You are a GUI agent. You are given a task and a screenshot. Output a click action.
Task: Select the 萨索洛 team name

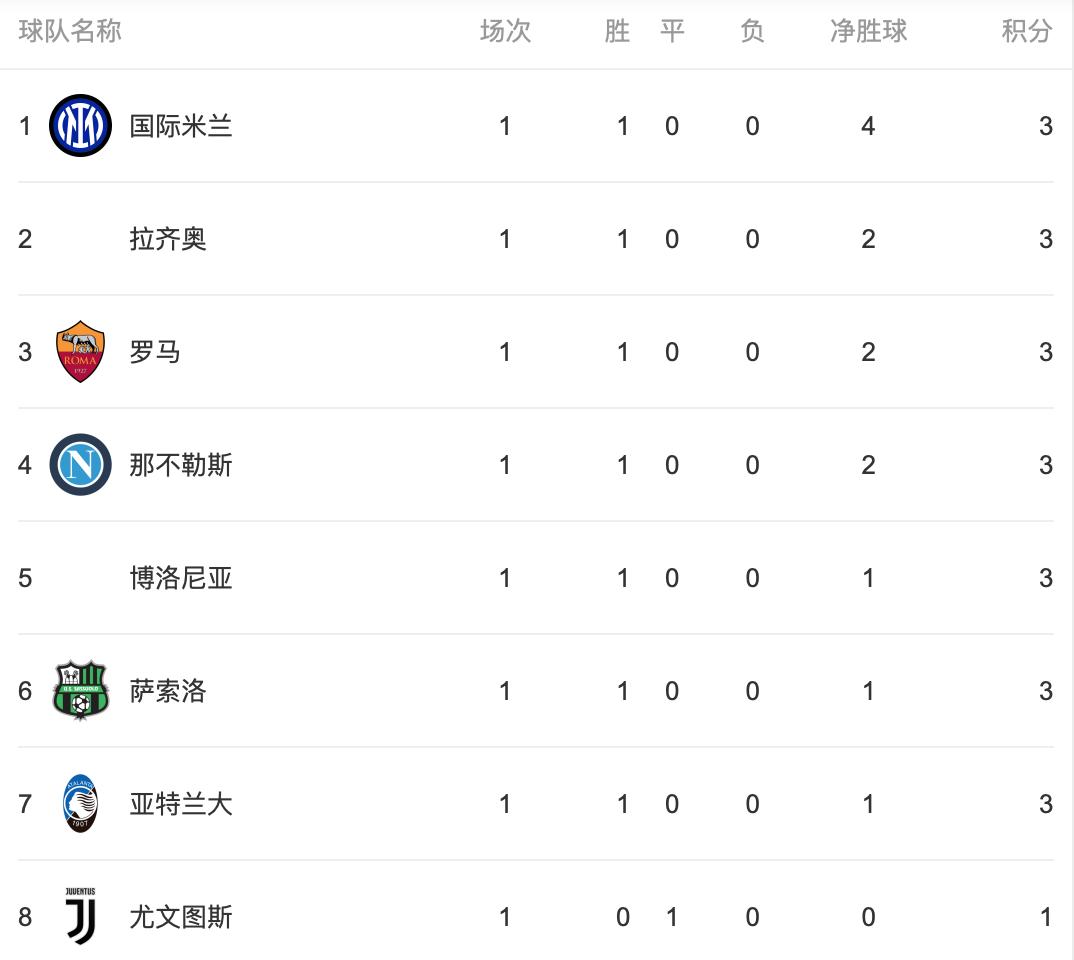tap(168, 691)
